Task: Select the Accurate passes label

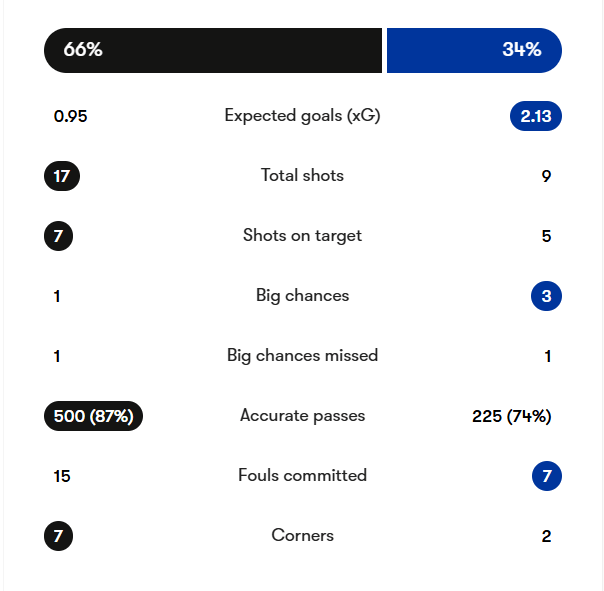Action: coord(302,416)
